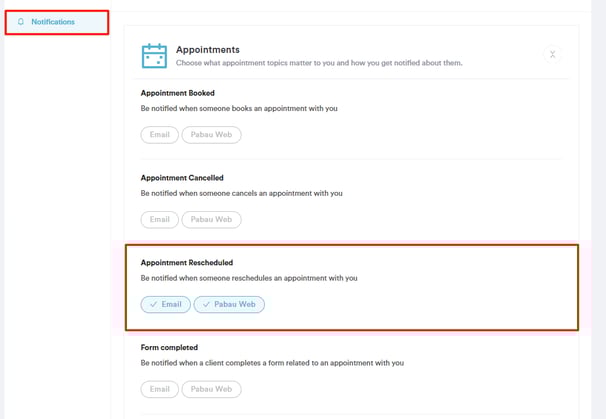Disable Pabau Web for Appointment Rescheduled
Image resolution: width=606 pixels, height=419 pixels.
pos(229,305)
